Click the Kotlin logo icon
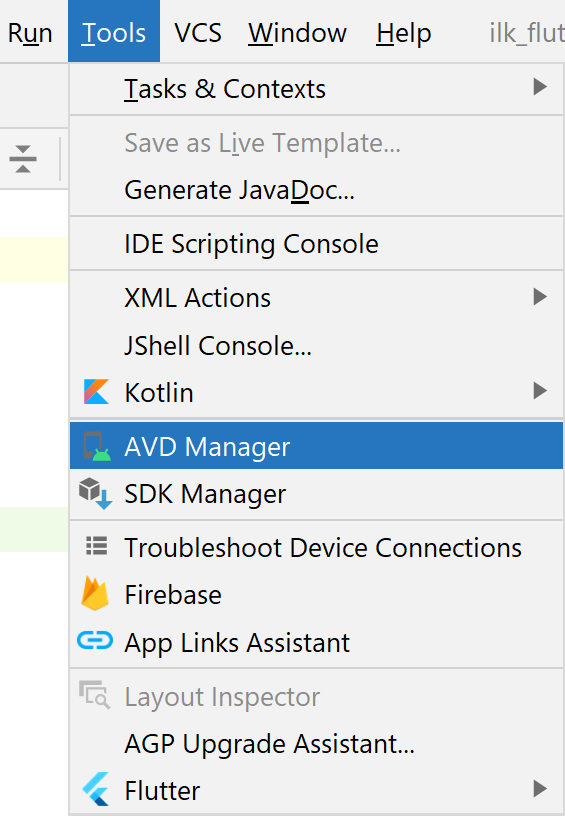Viewport: 565px width, 816px height. (96, 392)
